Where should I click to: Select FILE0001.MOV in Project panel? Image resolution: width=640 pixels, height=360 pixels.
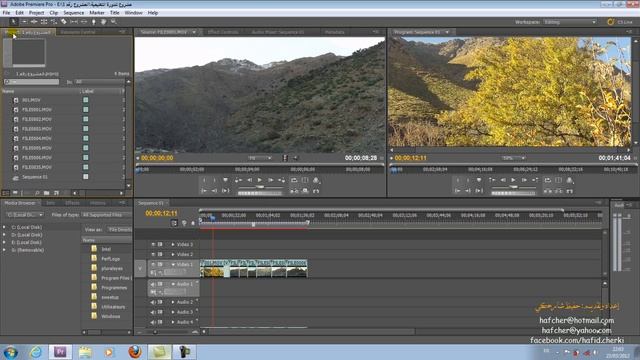coord(37,109)
